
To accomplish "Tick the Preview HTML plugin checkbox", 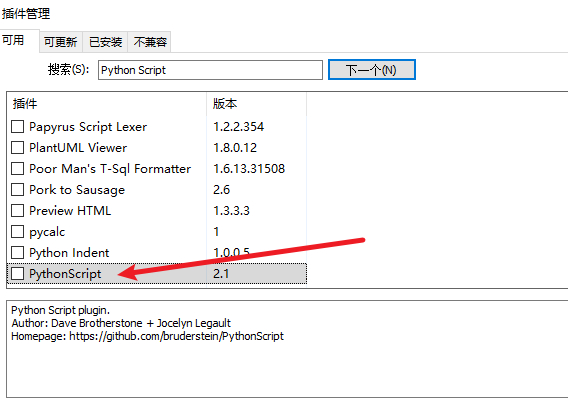I will (17, 211).
